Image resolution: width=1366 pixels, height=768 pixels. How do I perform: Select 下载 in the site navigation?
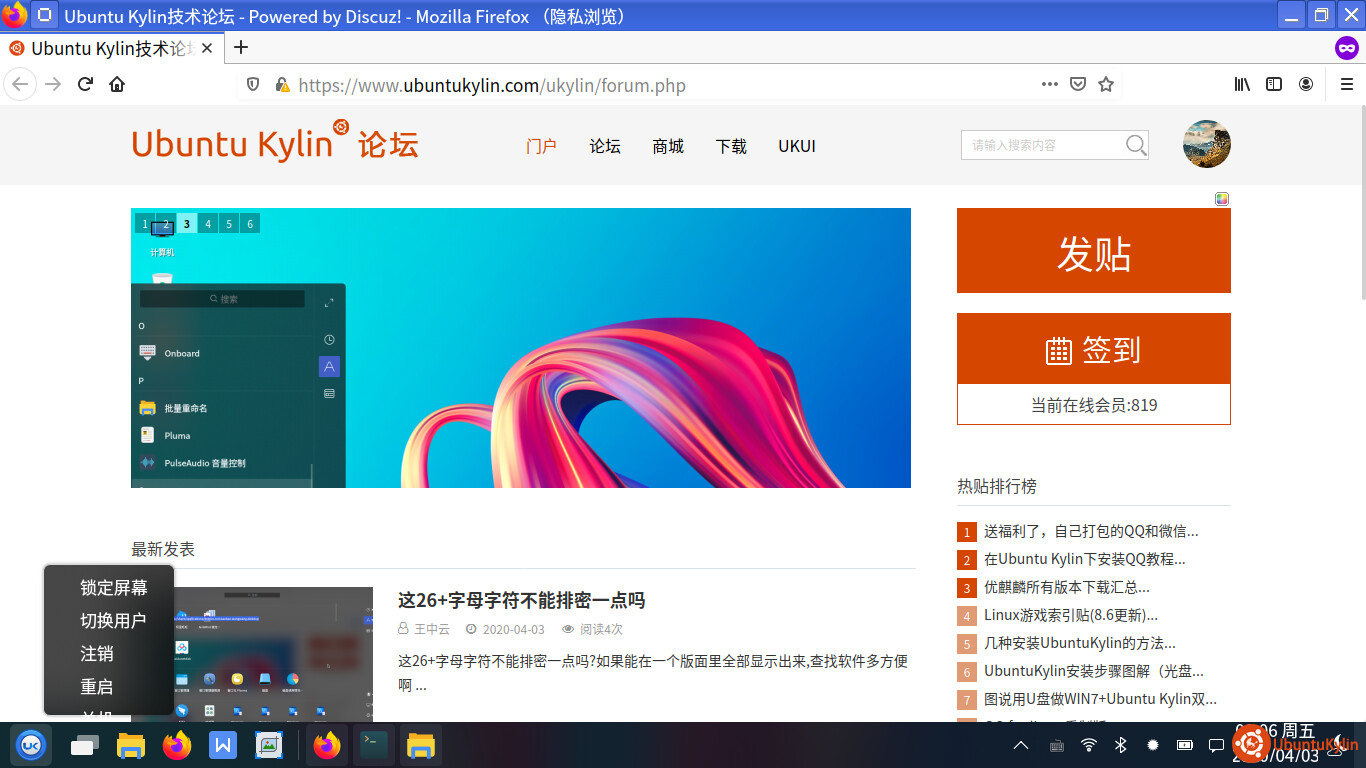[731, 147]
